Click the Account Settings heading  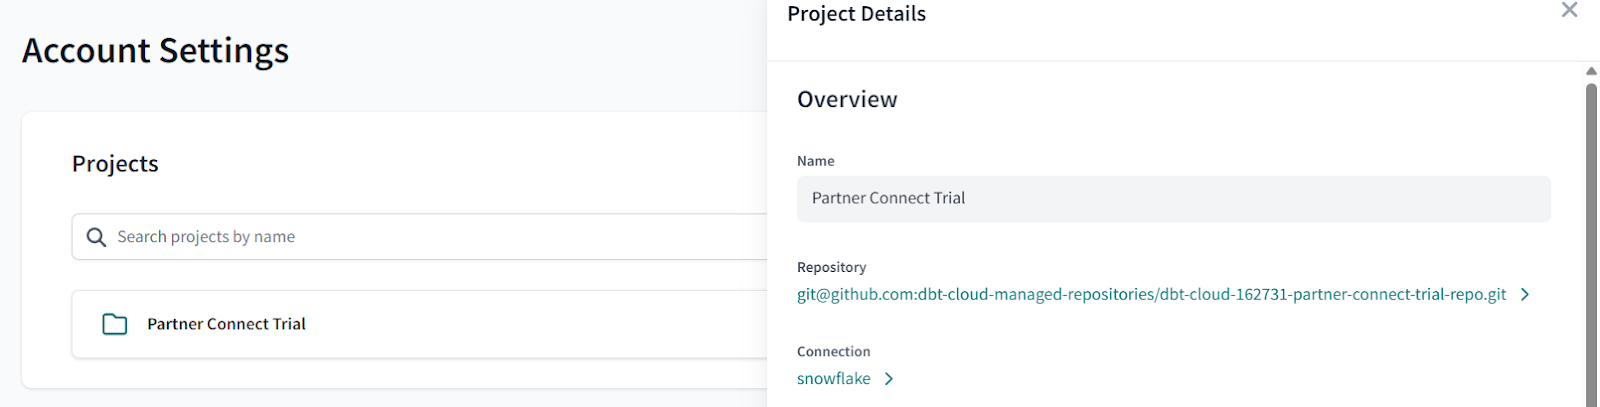(155, 51)
